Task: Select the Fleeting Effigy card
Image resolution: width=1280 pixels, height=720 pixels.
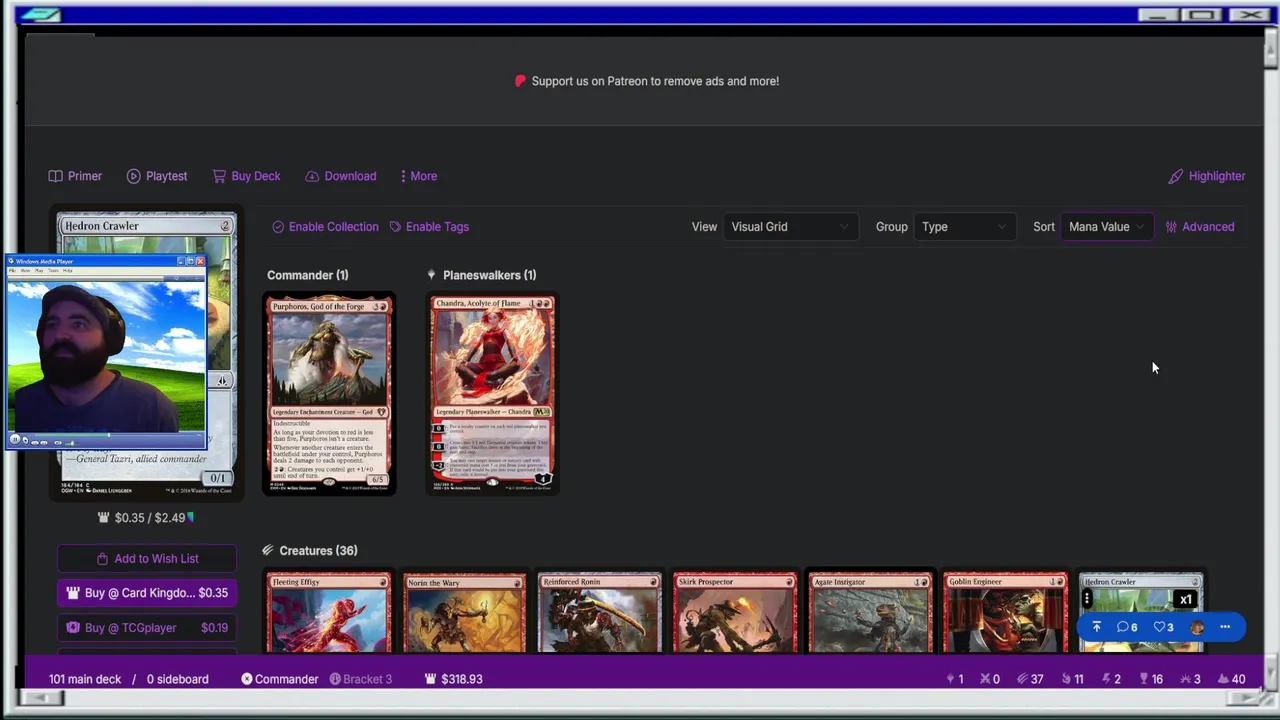Action: [328, 612]
